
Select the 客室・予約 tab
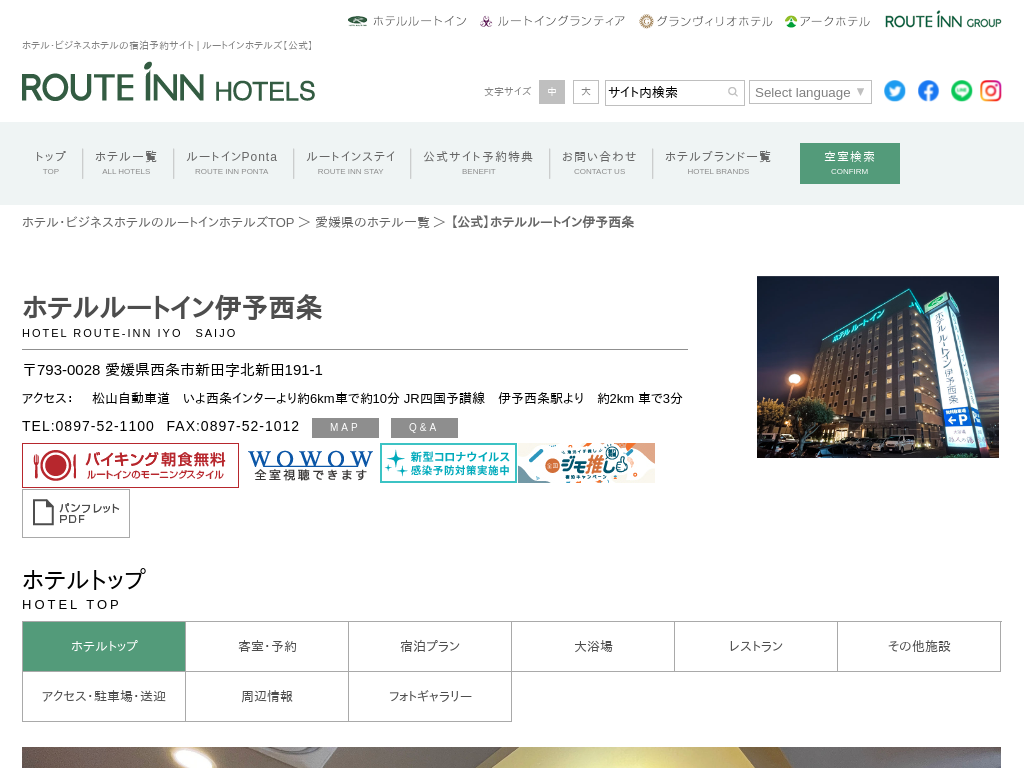pyautogui.click(x=267, y=647)
